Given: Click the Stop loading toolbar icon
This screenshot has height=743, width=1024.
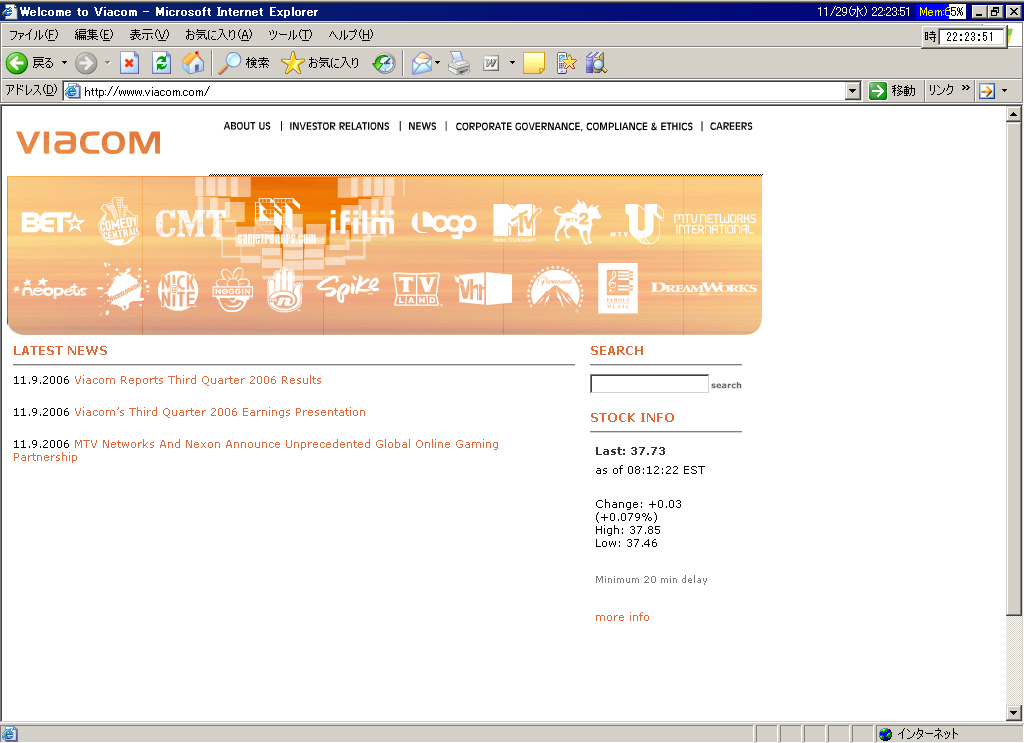Looking at the screenshot, I should [x=129, y=63].
